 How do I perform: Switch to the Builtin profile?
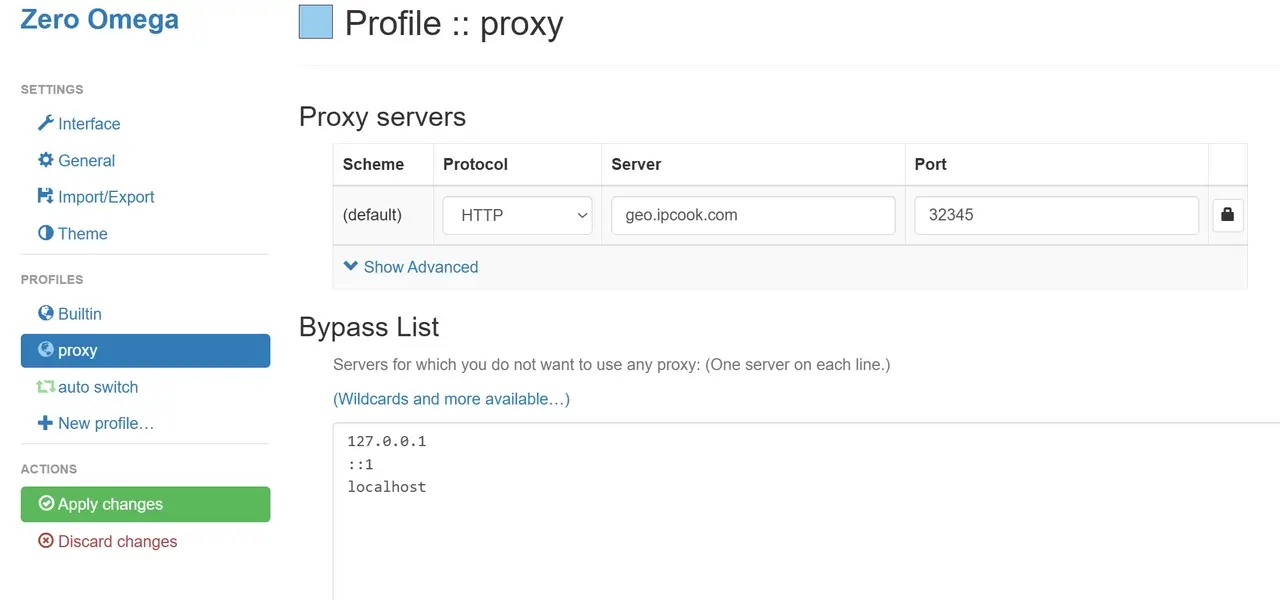79,313
